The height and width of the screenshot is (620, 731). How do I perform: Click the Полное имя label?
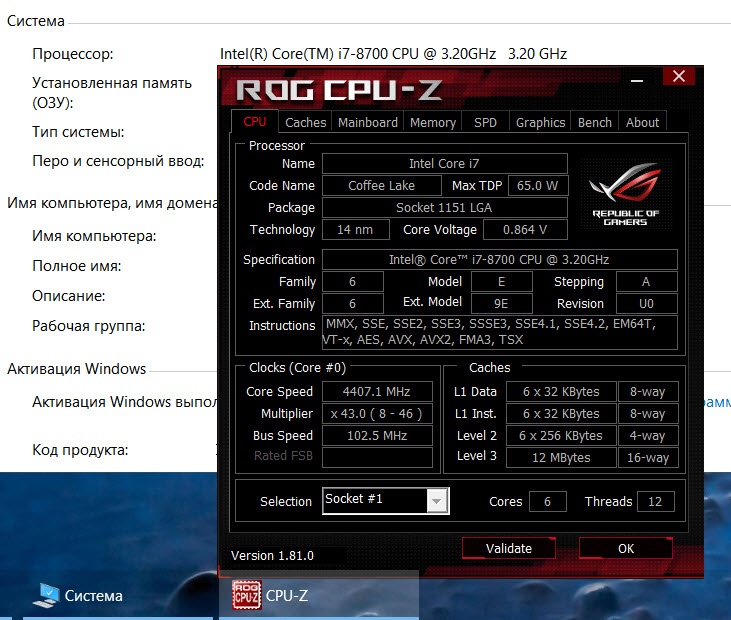point(76,266)
